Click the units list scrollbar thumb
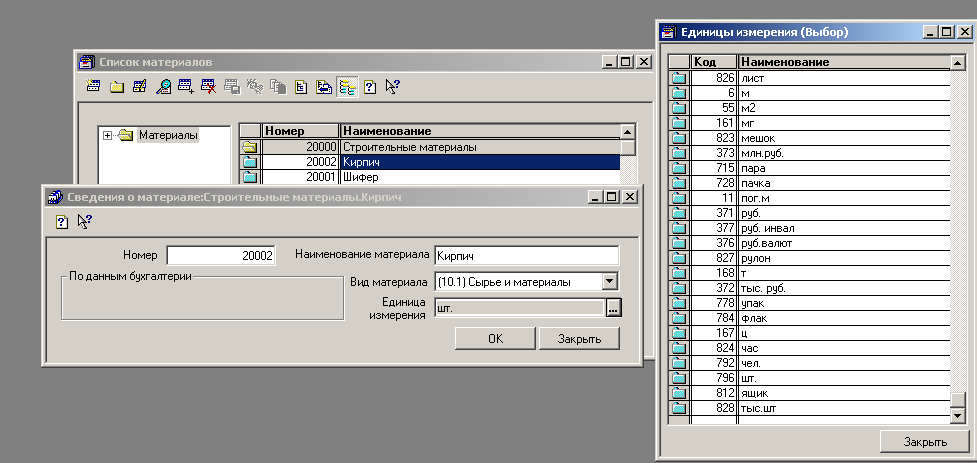This screenshot has height=463, width=977. pos(958,399)
